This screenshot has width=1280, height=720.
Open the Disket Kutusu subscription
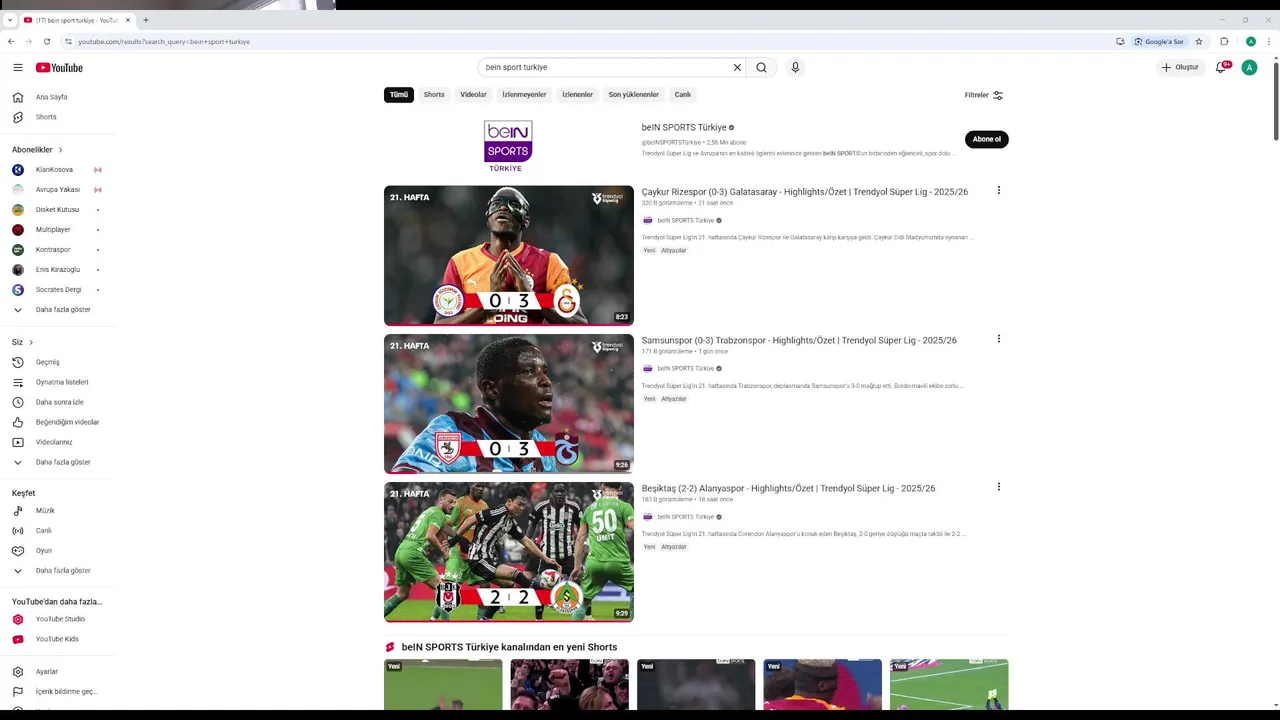pos(58,210)
